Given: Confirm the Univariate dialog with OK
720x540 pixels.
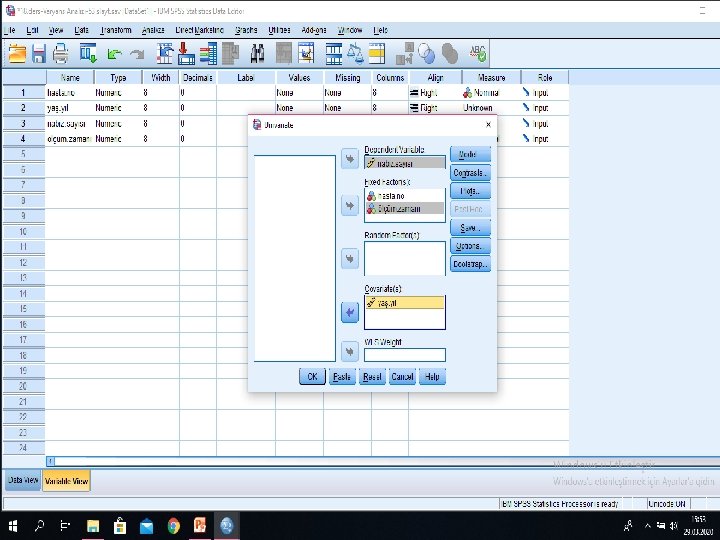Looking at the screenshot, I should click(x=312, y=377).
